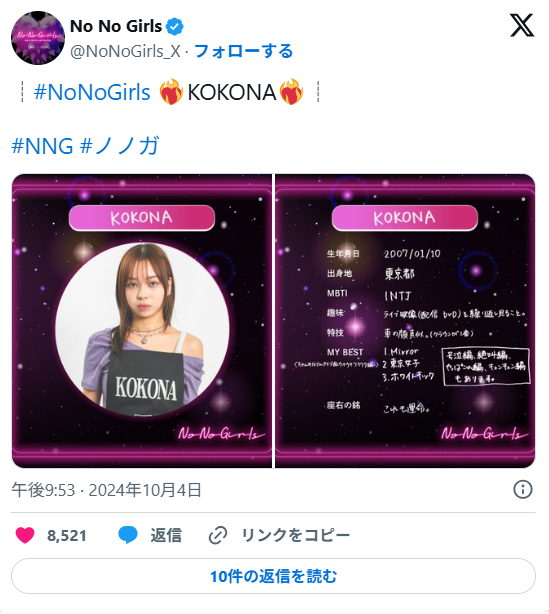The width and height of the screenshot is (549, 614).
Task: Open the @NoNoGirls_X handle
Action: [125, 51]
